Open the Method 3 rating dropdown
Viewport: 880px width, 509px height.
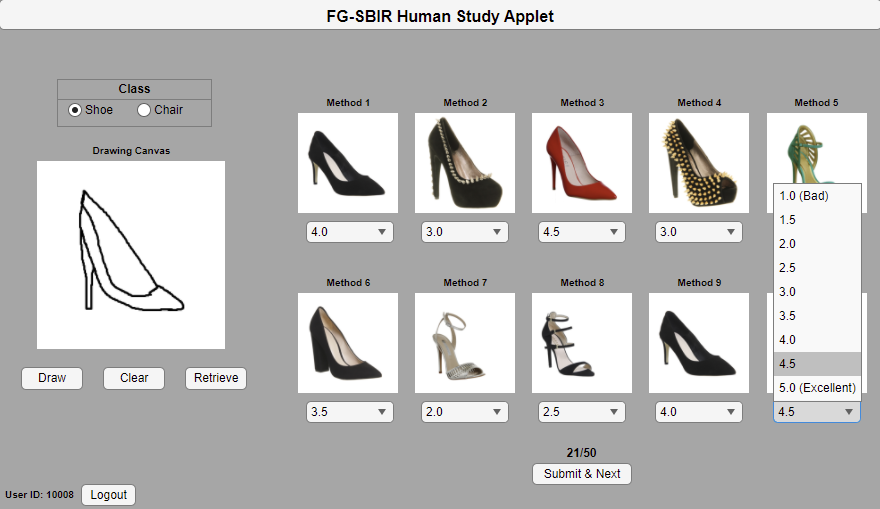582,232
